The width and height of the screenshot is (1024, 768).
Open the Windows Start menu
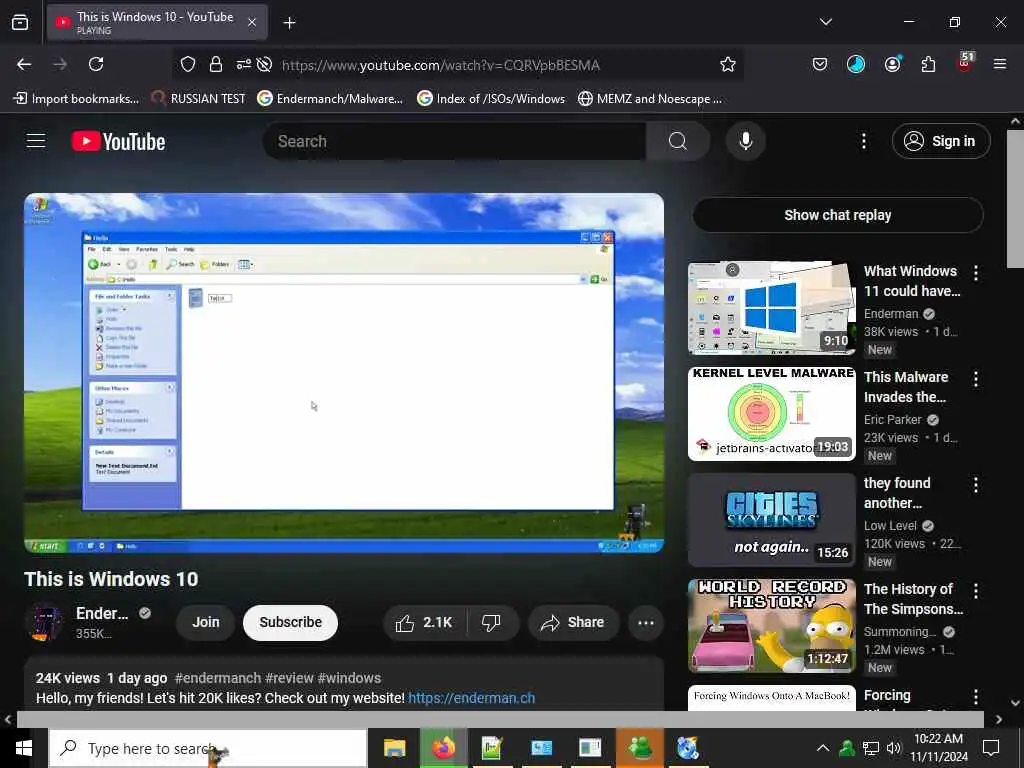(x=24, y=748)
